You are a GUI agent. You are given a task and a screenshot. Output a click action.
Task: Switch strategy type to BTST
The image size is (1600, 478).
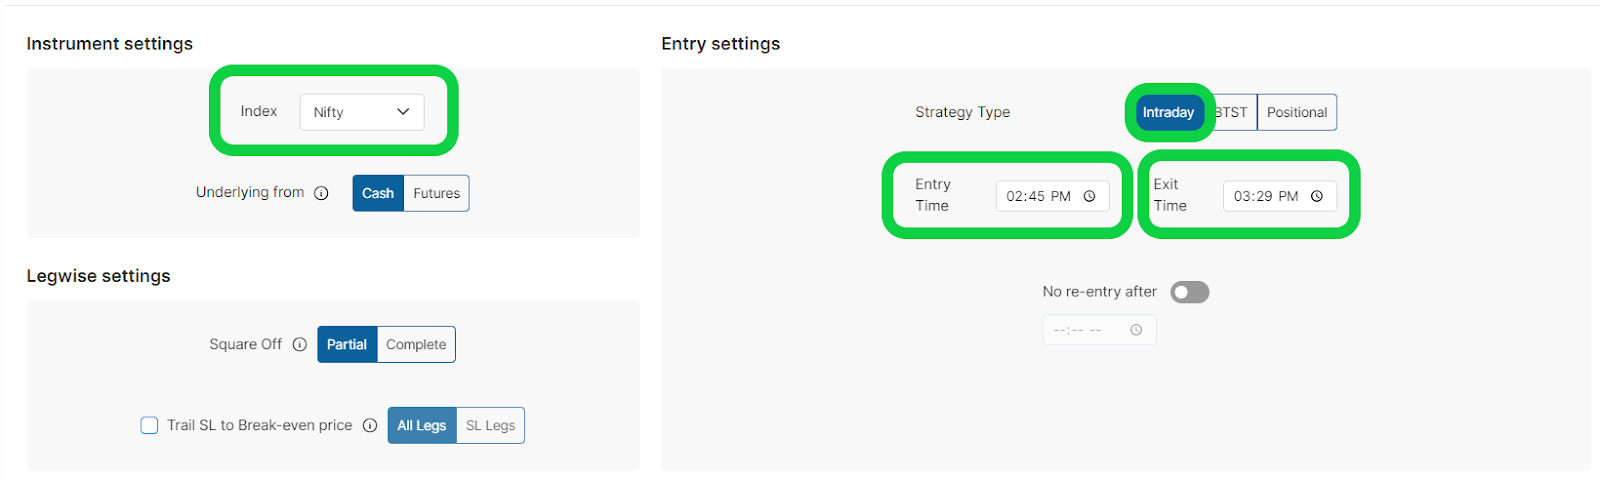(1232, 112)
